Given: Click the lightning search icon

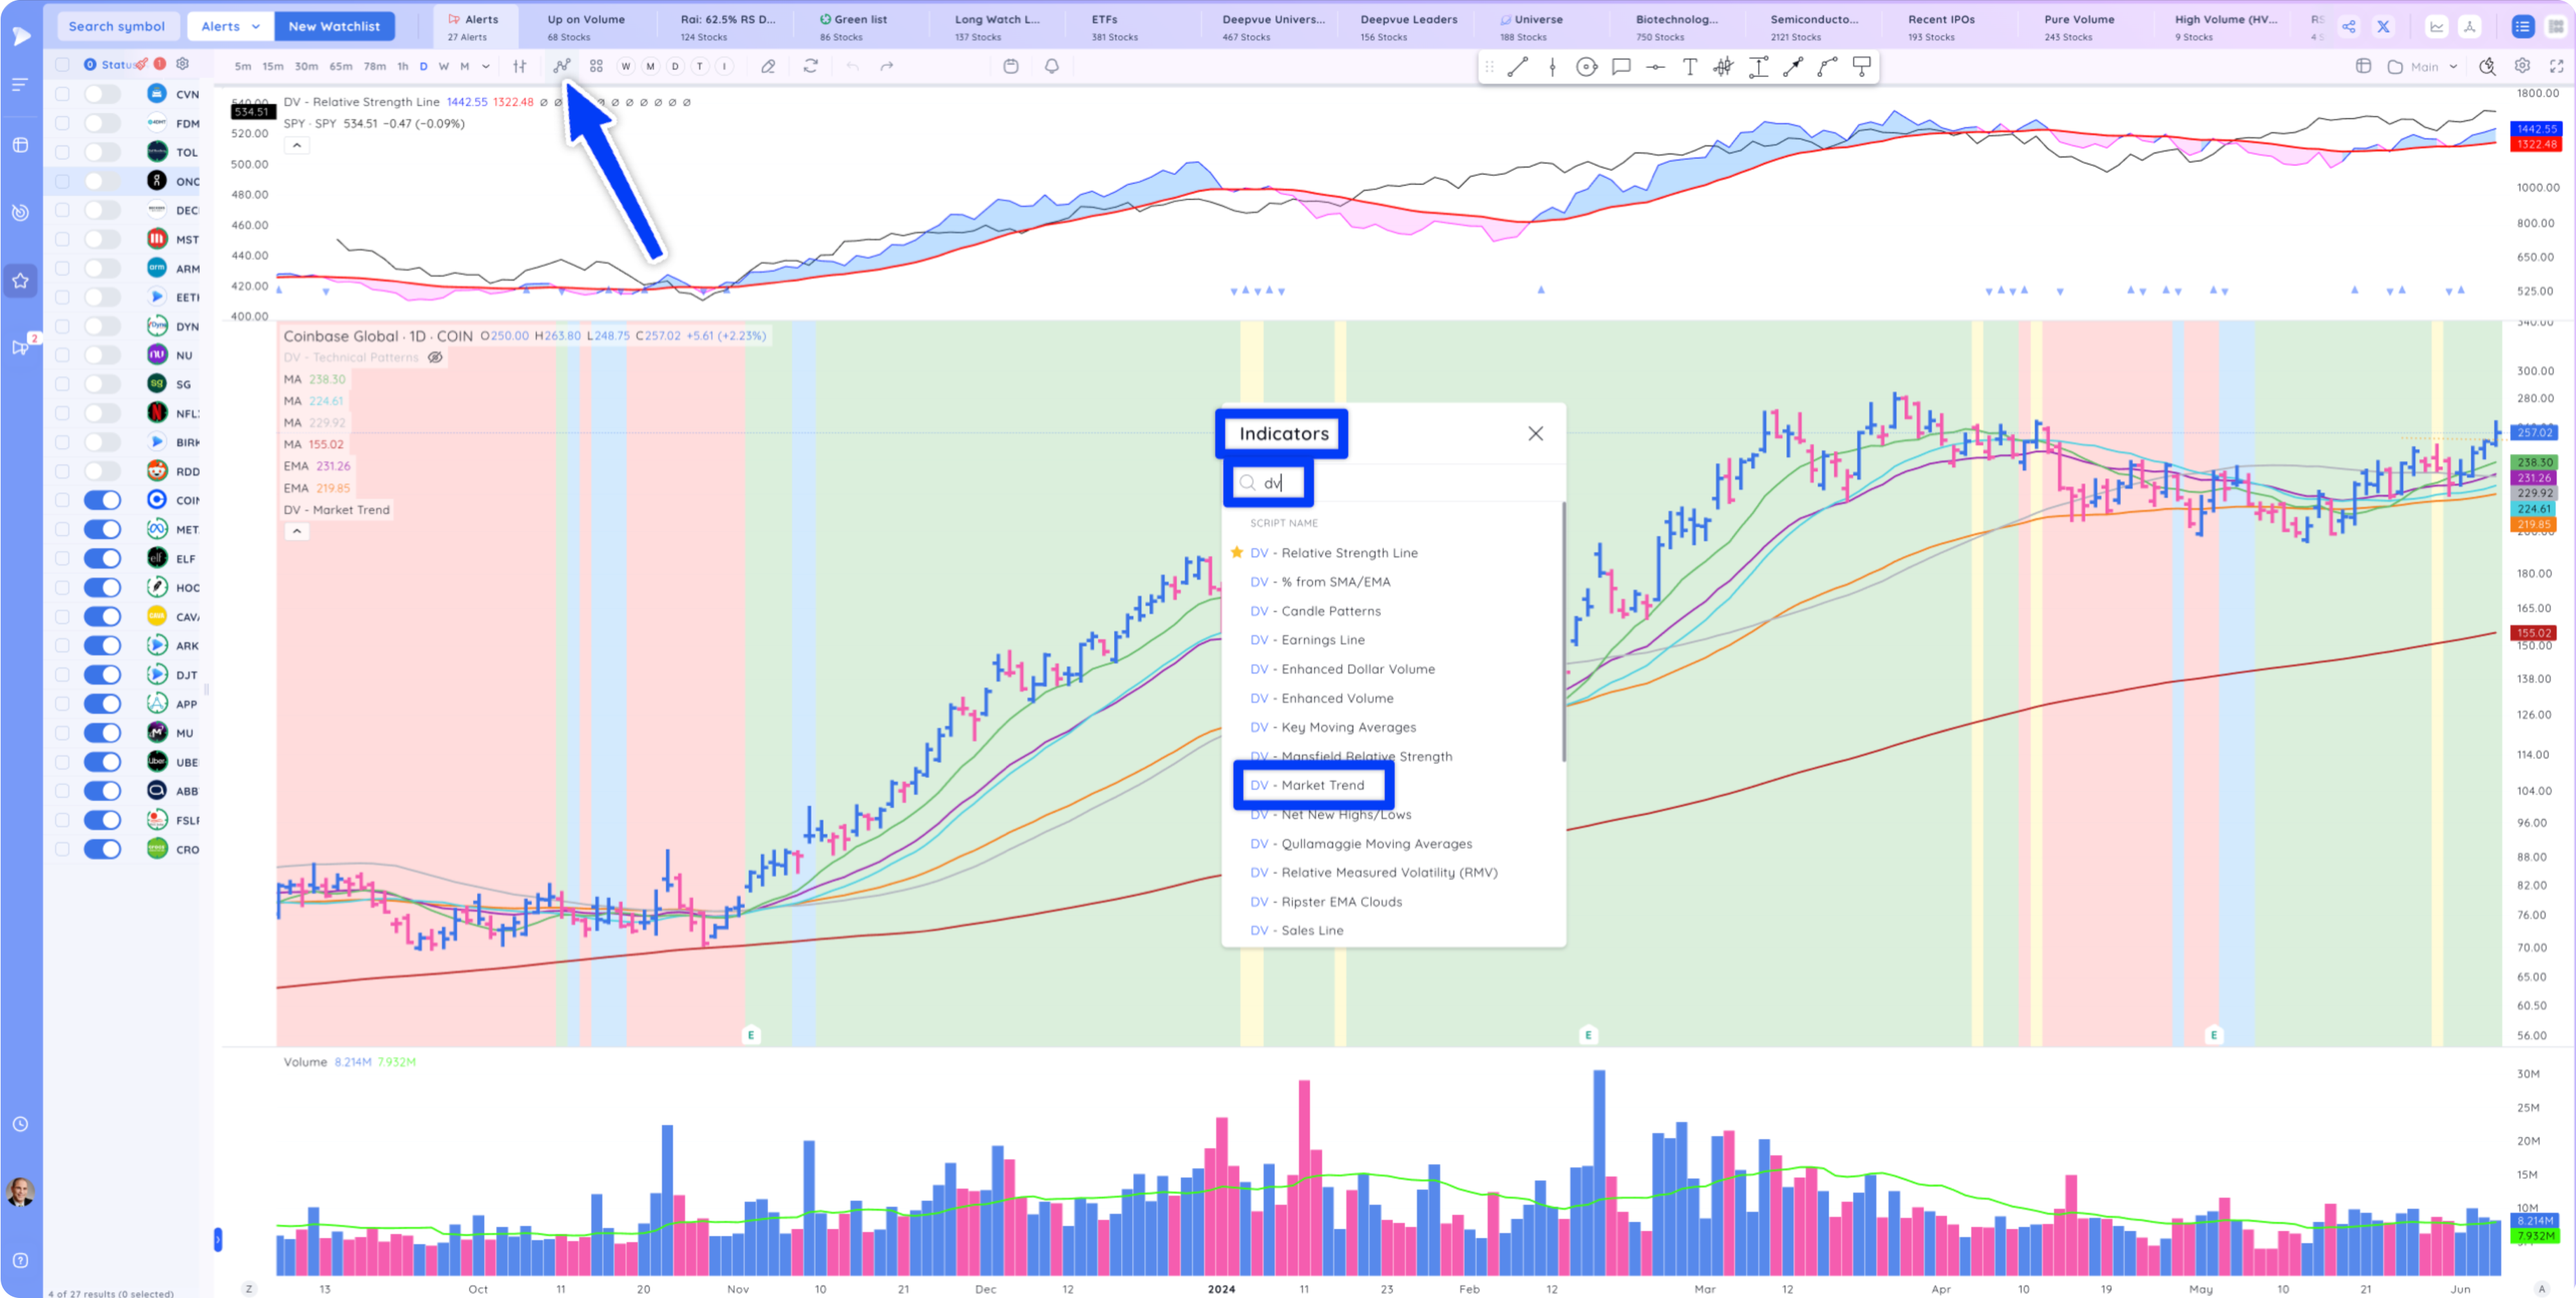Looking at the screenshot, I should pyautogui.click(x=2488, y=66).
